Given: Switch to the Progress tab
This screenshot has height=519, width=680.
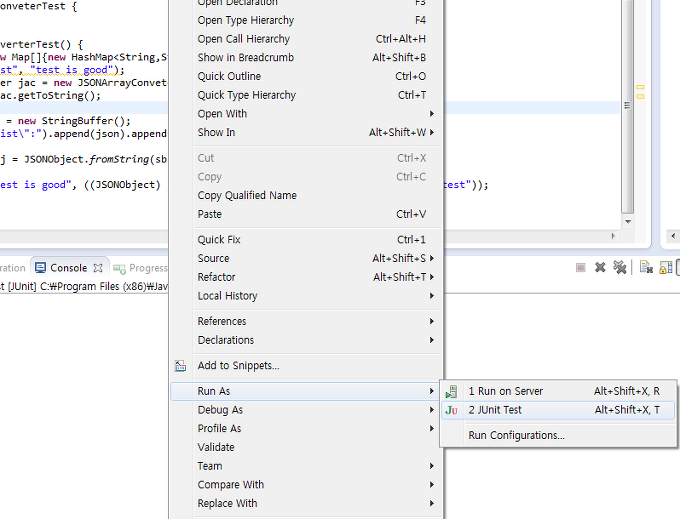Looking at the screenshot, I should [x=140, y=268].
